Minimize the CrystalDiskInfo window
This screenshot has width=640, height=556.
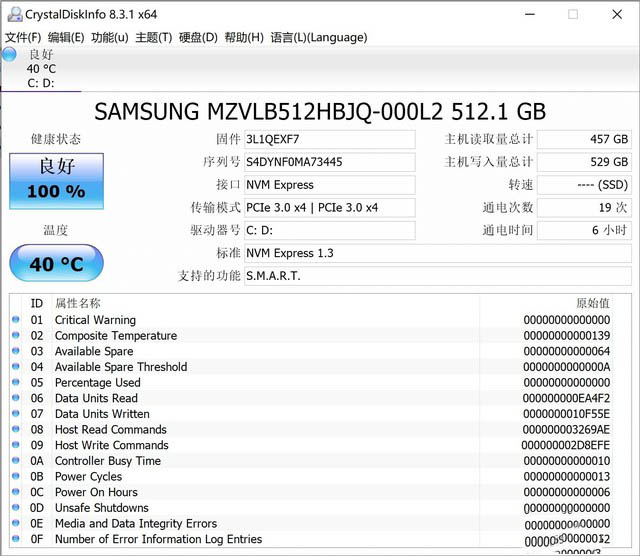[530, 14]
